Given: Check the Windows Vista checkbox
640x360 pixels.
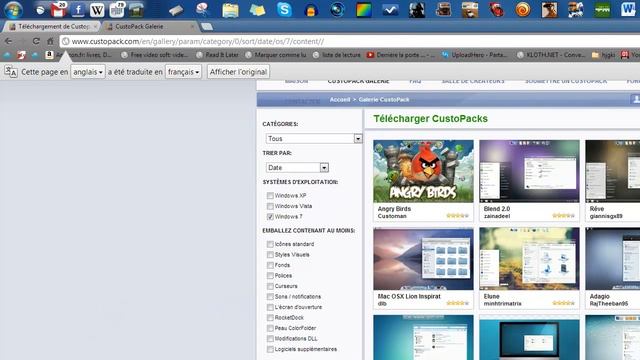Looking at the screenshot, I should tap(270, 206).
